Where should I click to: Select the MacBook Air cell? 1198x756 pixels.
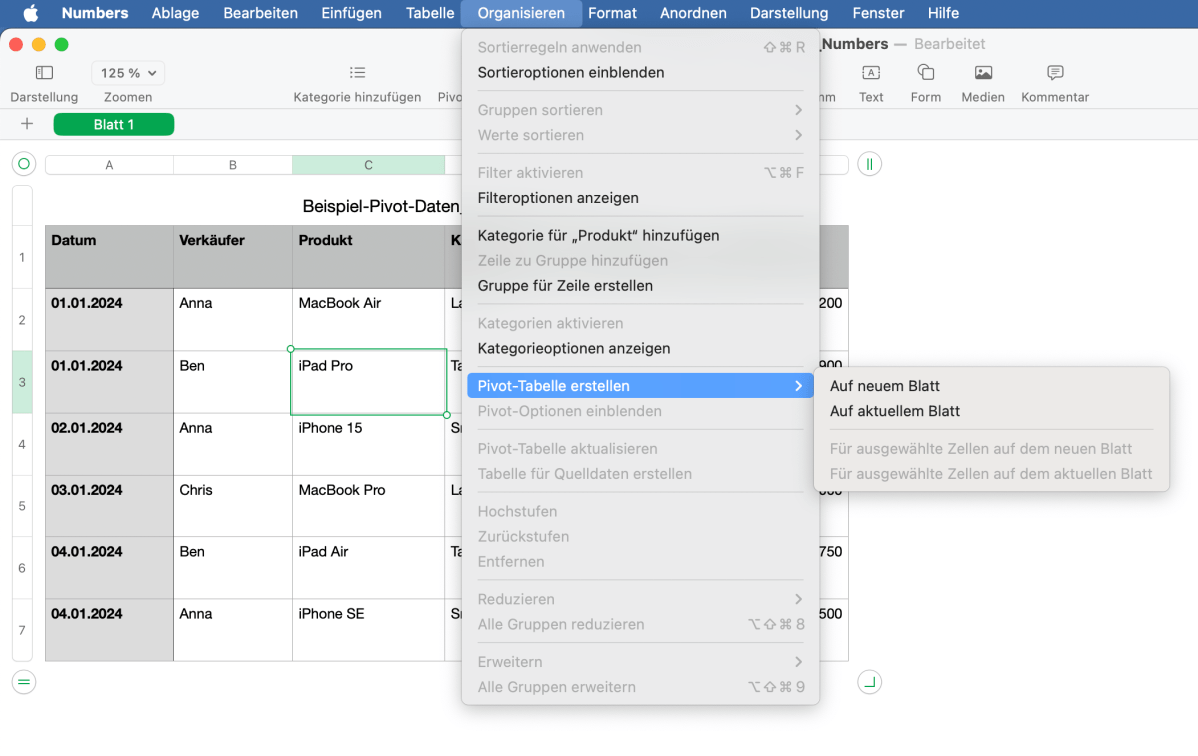(x=368, y=320)
